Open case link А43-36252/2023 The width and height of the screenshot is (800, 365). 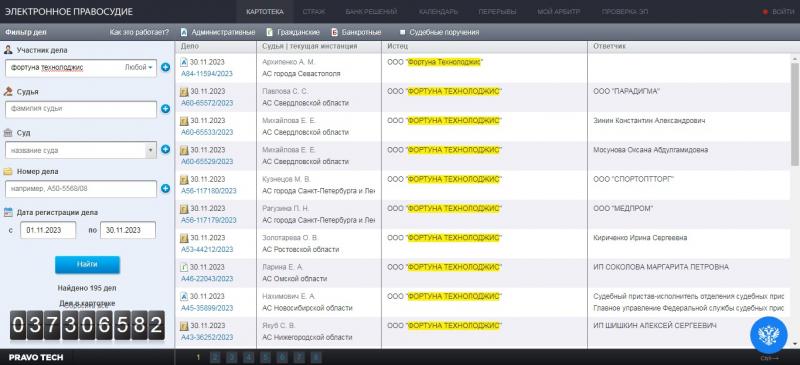pyautogui.click(x=207, y=337)
